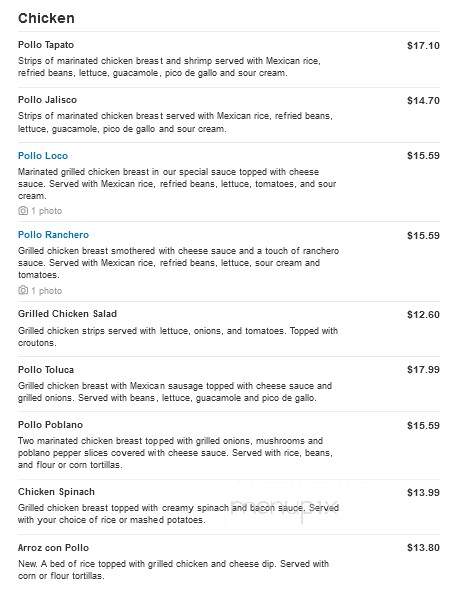
Task: Click the Grilled Chicken Salad title
Action: tap(67, 314)
